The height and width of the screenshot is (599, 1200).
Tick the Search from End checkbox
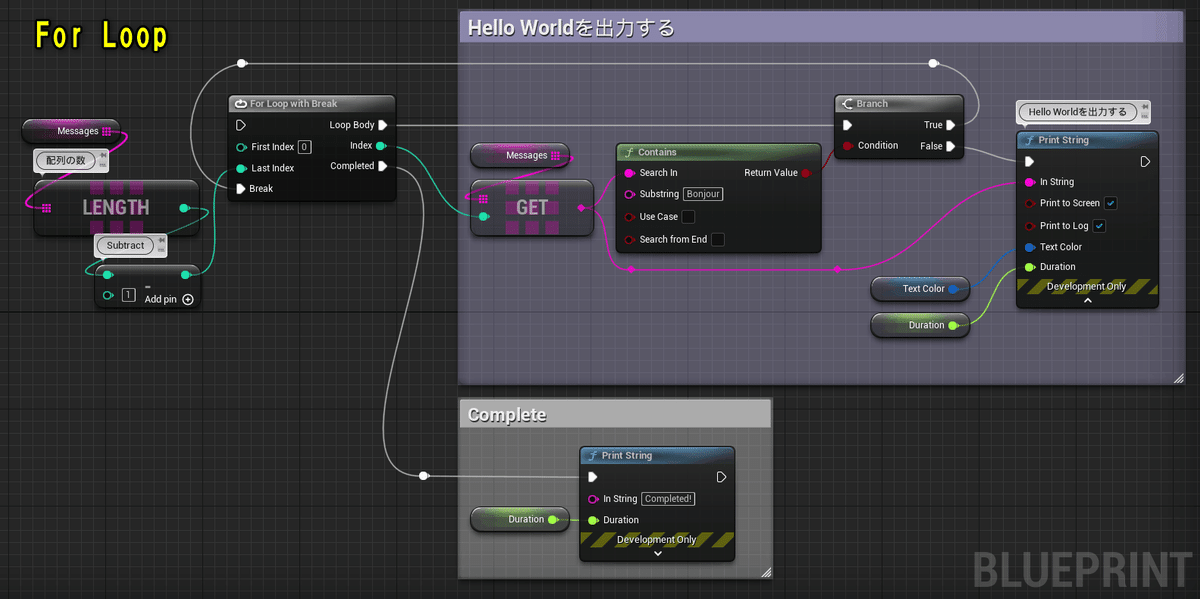tap(718, 240)
